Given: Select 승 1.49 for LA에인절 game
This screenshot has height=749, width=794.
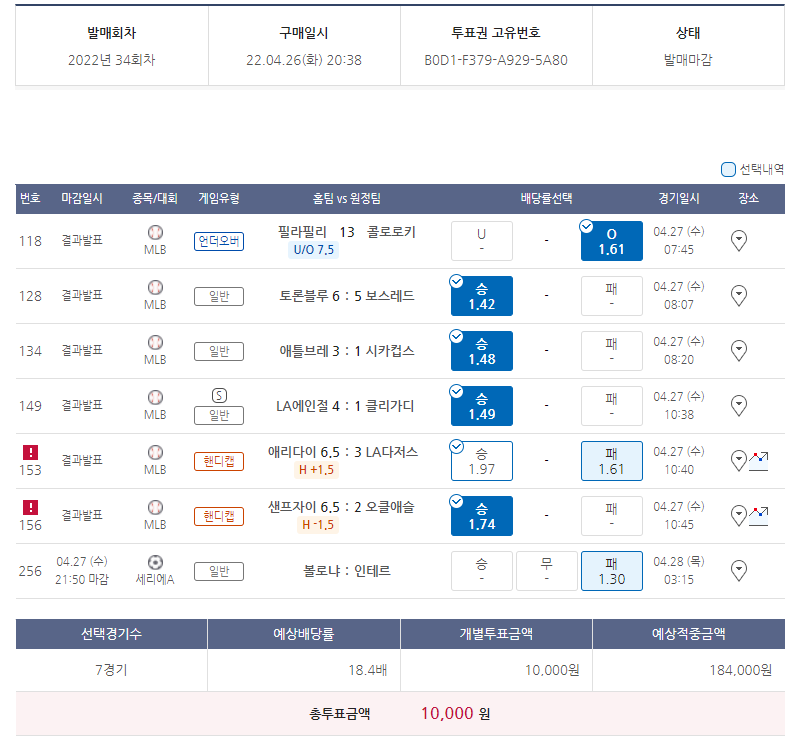Looking at the screenshot, I should 482,406.
